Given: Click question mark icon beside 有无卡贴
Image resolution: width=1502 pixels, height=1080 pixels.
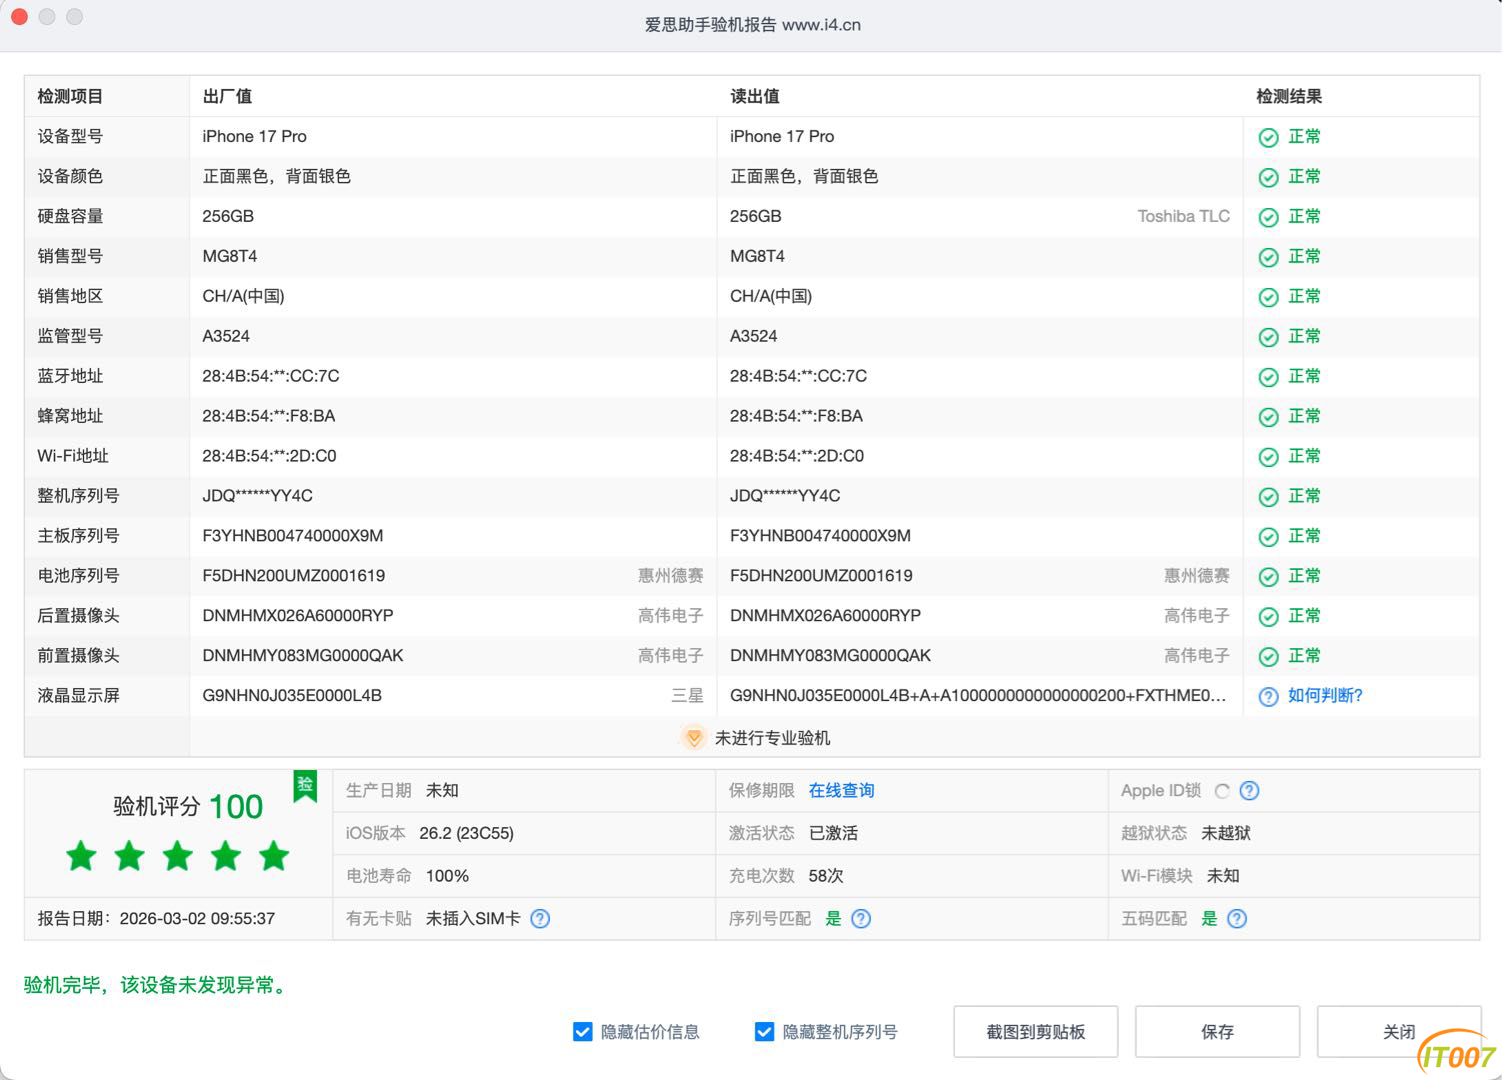Looking at the screenshot, I should pyautogui.click(x=540, y=918).
